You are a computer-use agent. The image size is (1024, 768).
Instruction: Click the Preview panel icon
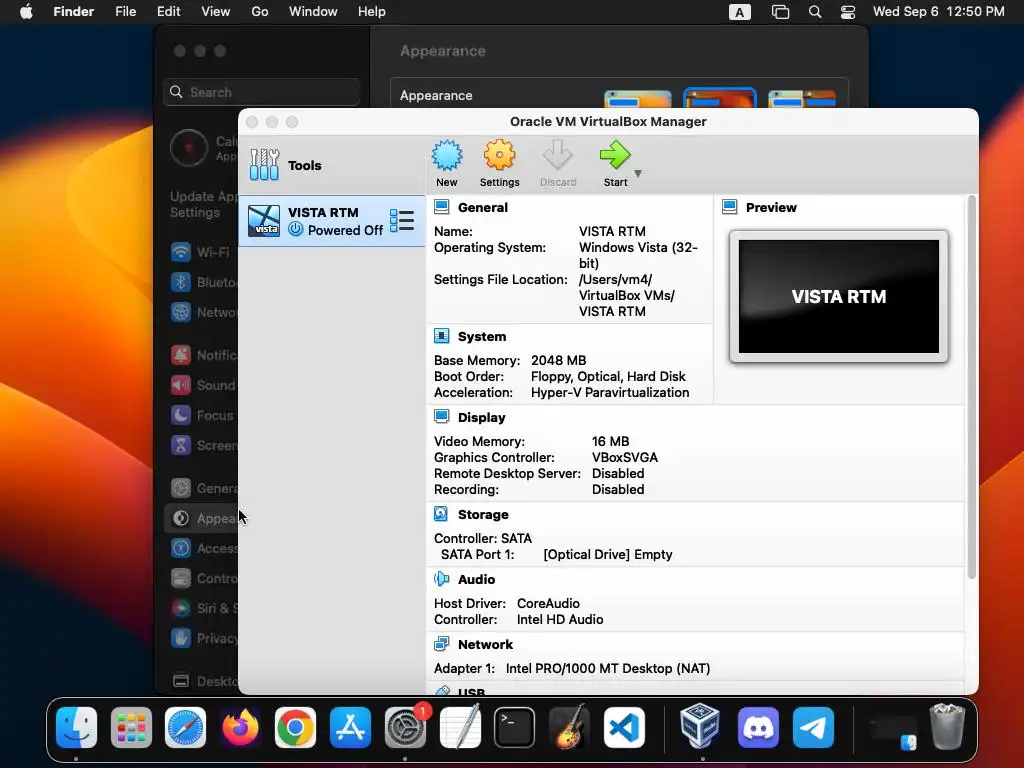point(729,207)
